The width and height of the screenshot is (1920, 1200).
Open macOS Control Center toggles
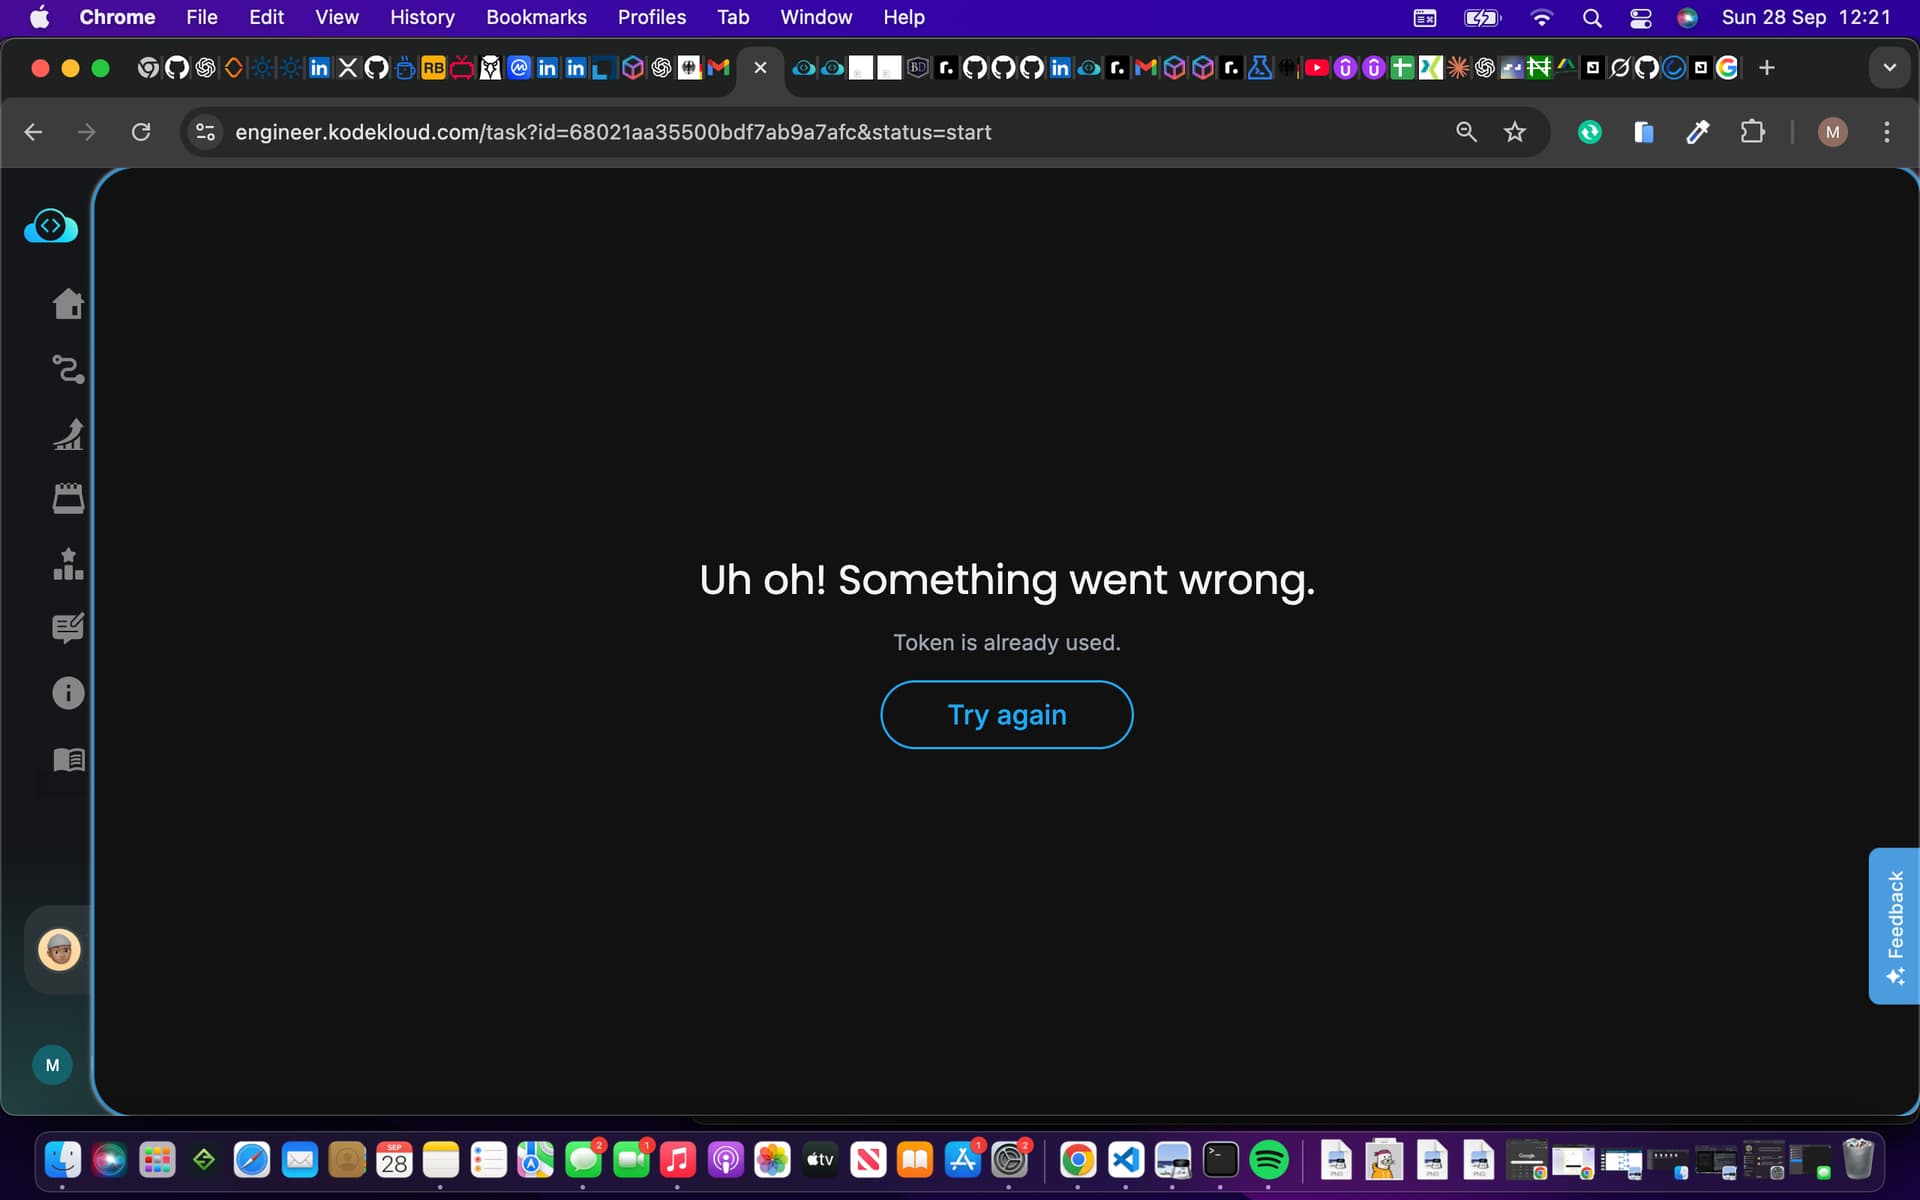click(x=1640, y=17)
